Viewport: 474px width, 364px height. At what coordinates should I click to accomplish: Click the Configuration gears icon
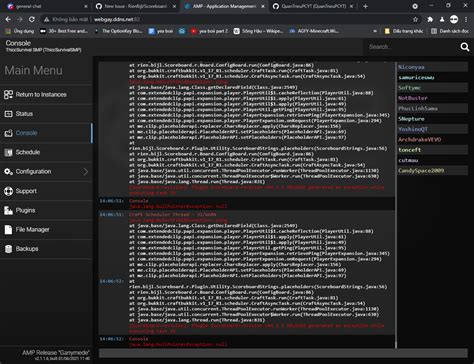[x=8, y=172]
